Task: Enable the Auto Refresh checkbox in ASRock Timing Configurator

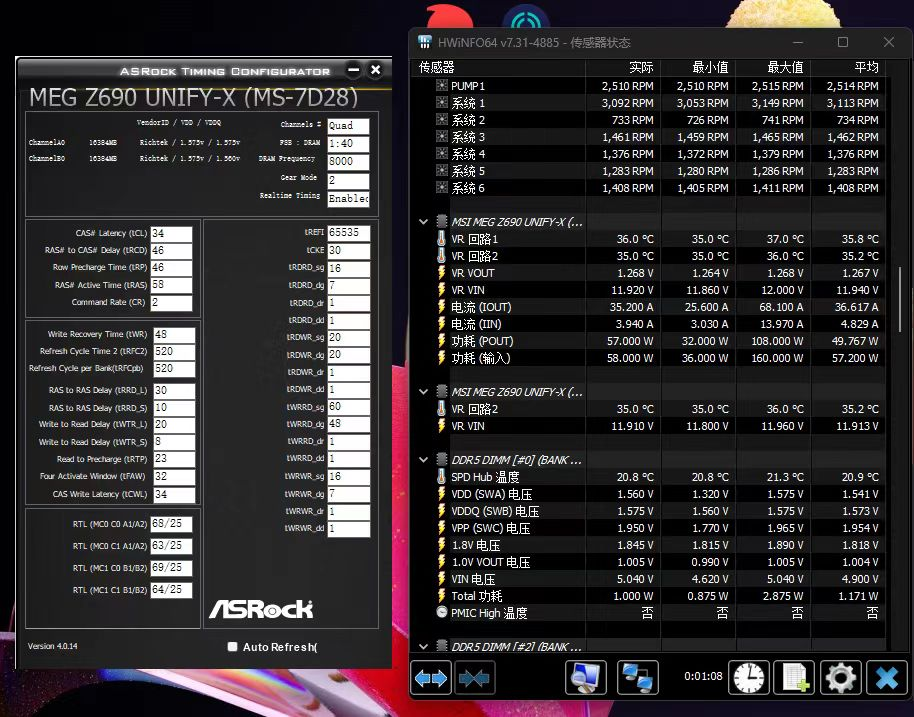Action: pos(233,646)
